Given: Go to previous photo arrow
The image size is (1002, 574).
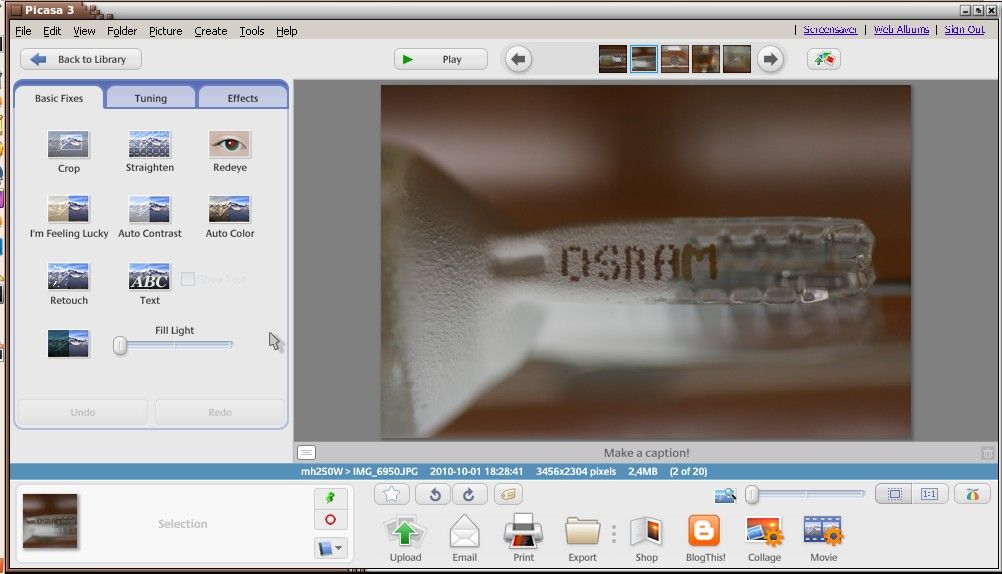Looking at the screenshot, I should (x=518, y=59).
